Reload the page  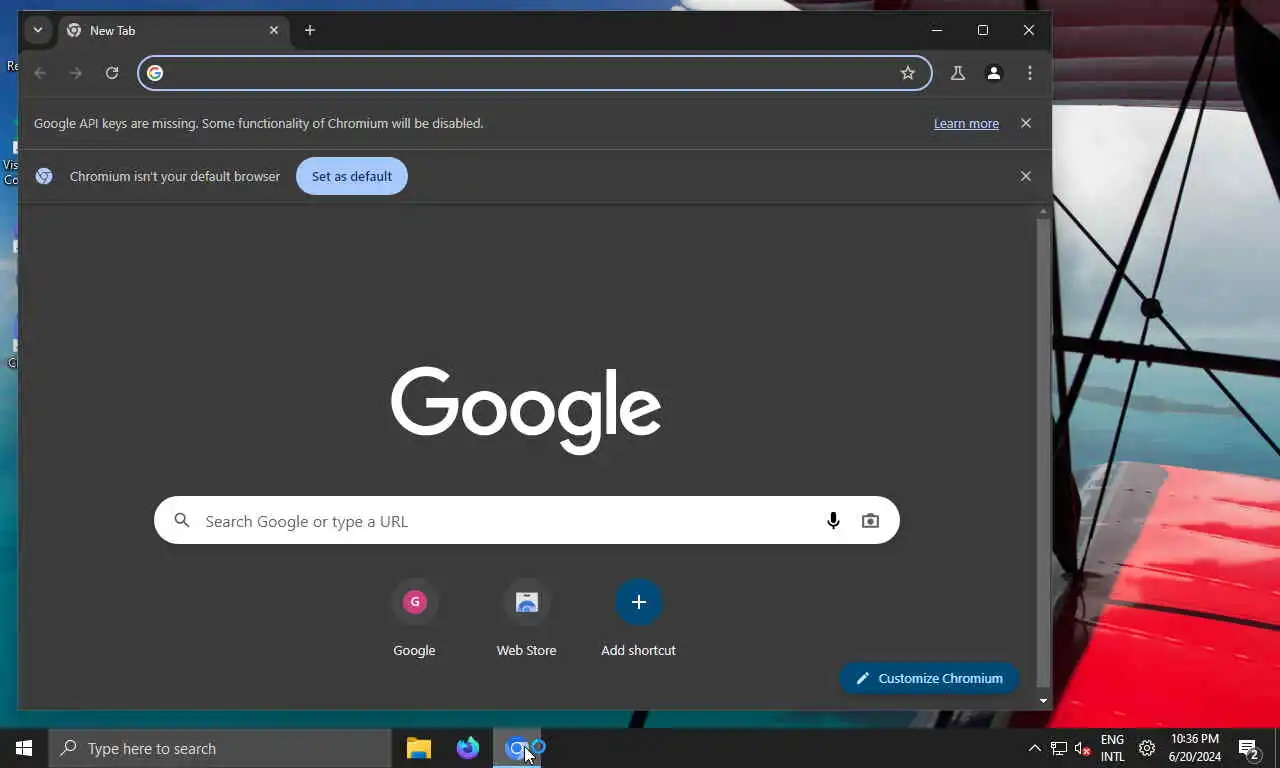(112, 73)
